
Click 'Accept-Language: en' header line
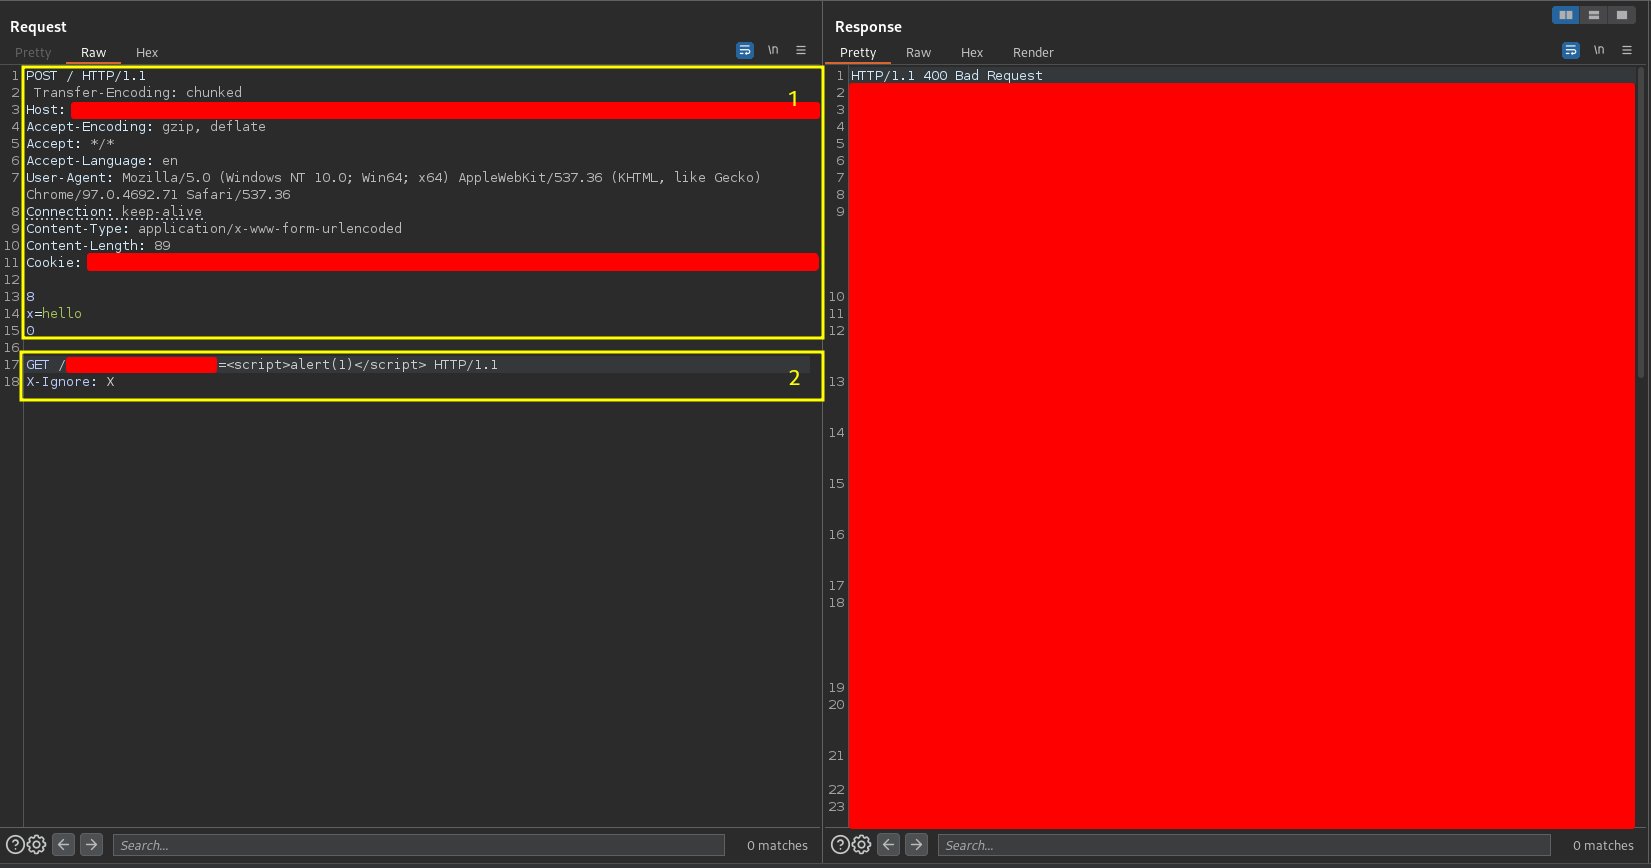pyautogui.click(x=102, y=161)
